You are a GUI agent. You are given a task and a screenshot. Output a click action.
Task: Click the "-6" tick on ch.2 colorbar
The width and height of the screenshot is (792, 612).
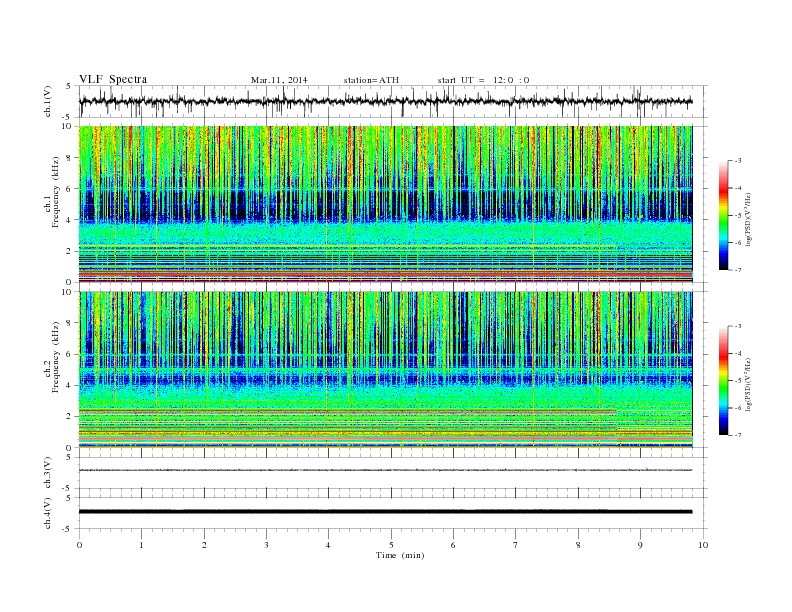738,408
